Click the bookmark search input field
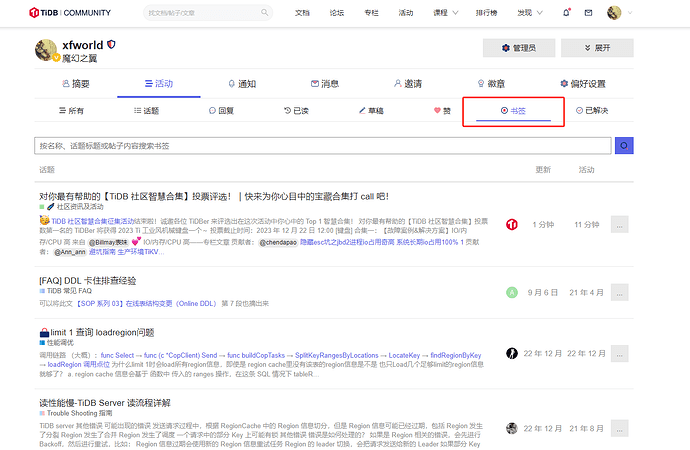 [x=322, y=146]
